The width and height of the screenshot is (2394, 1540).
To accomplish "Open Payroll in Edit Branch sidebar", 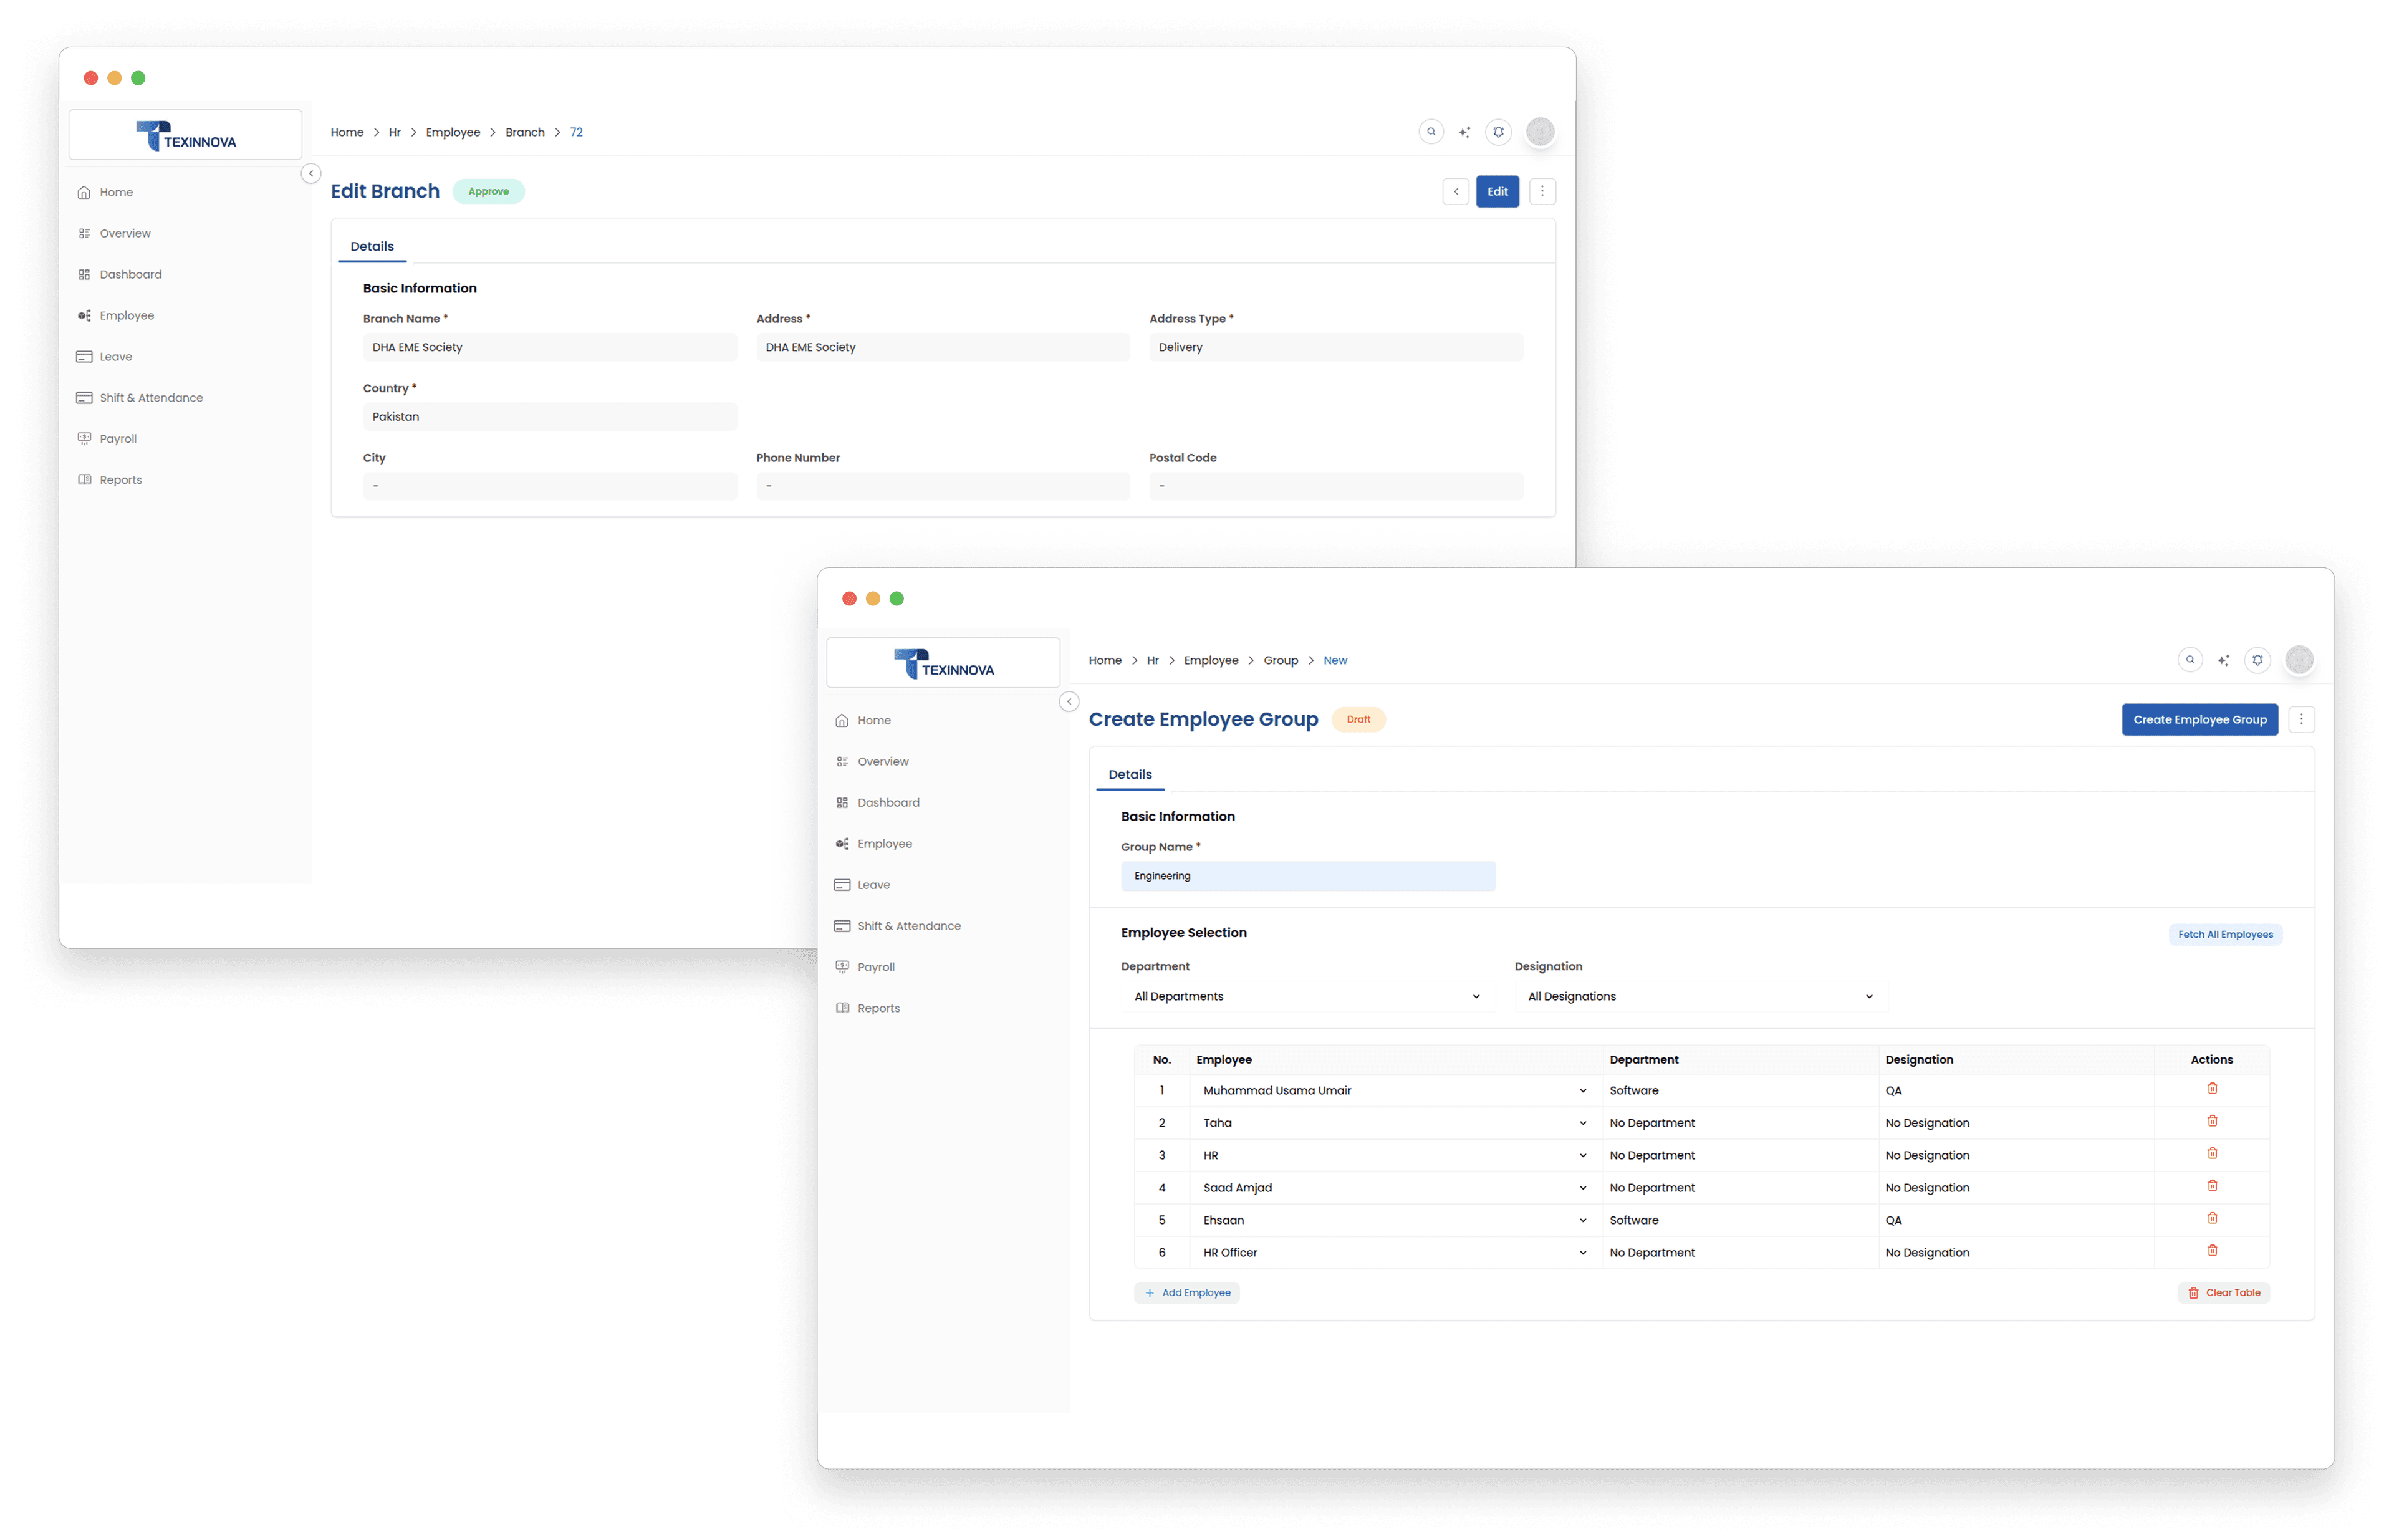I will pos(118,439).
